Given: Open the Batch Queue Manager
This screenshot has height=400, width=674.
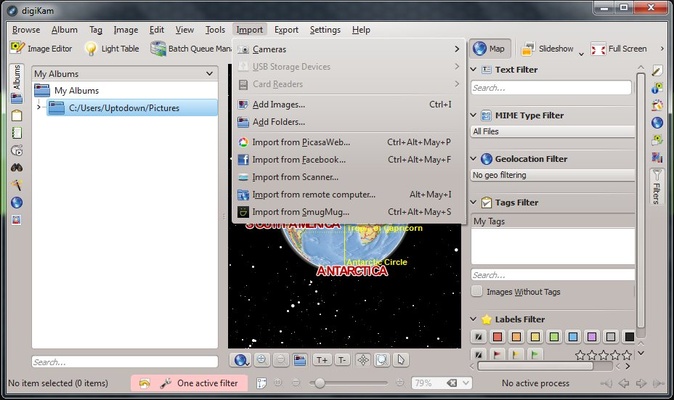Looking at the screenshot, I should [191, 49].
